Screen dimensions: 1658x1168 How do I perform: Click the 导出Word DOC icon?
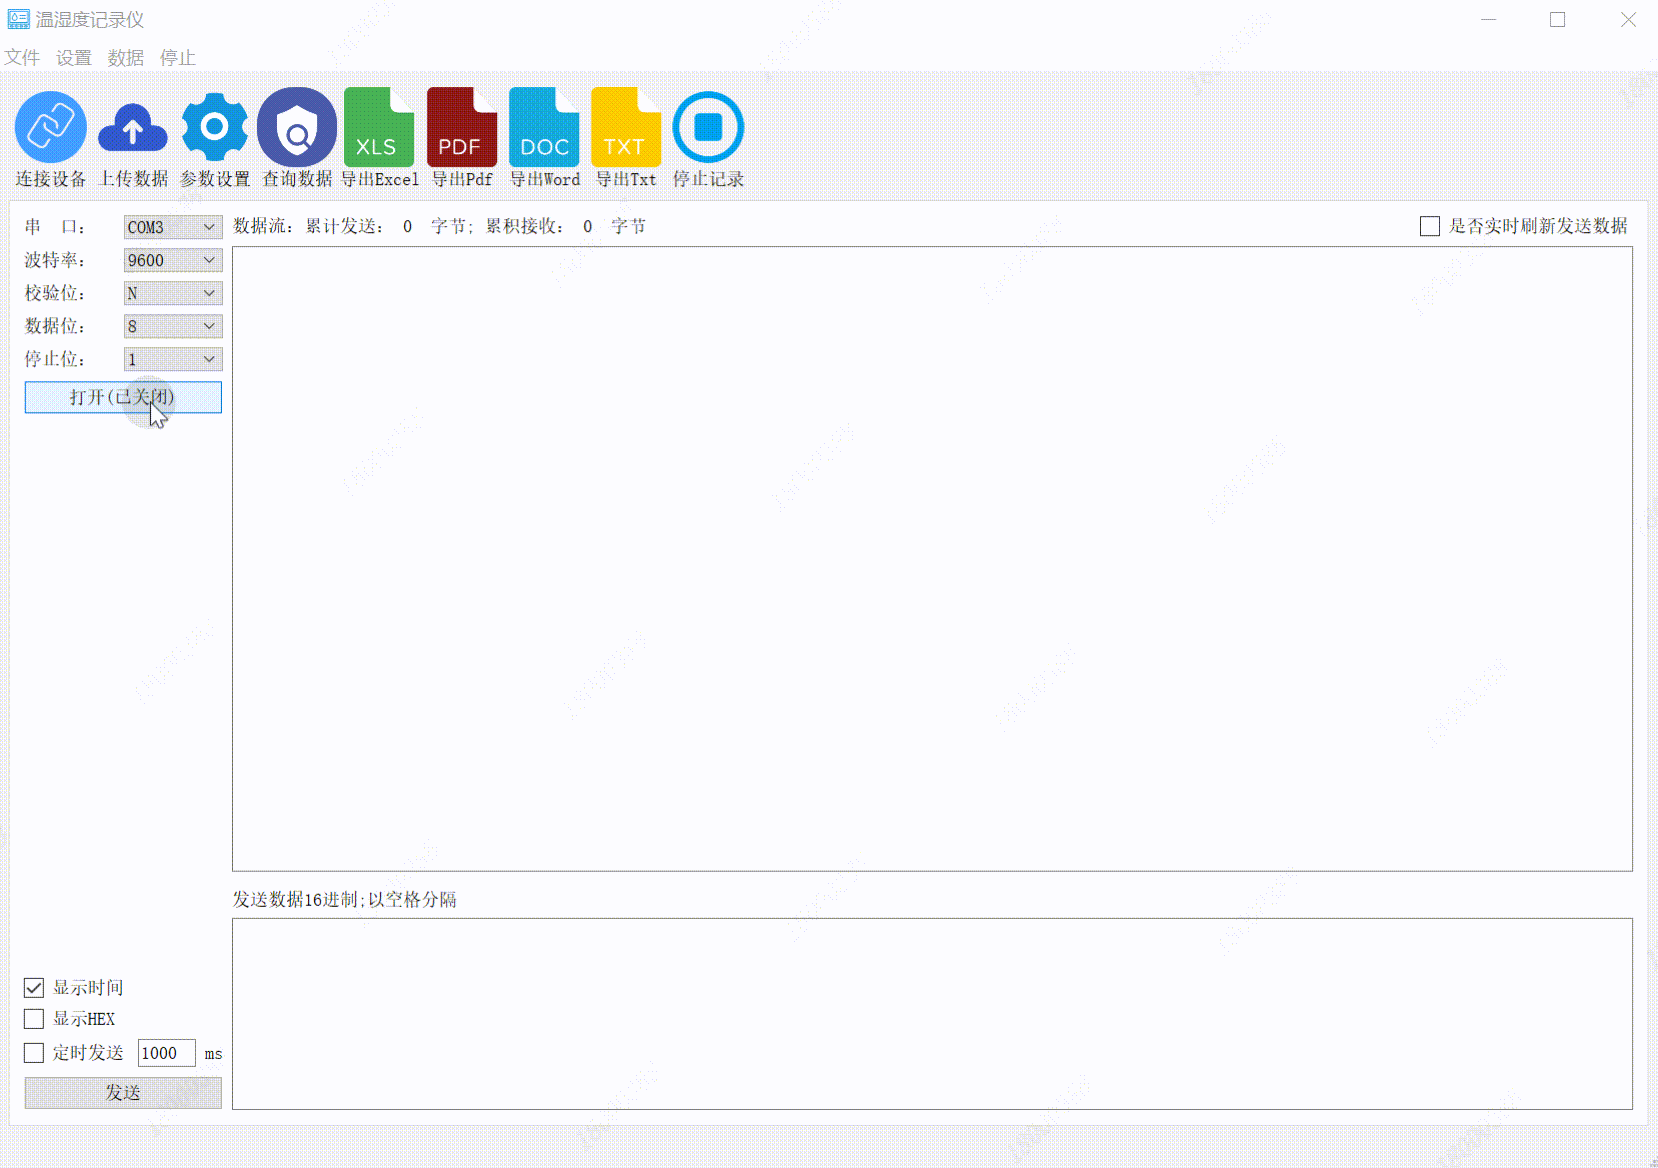coord(544,127)
